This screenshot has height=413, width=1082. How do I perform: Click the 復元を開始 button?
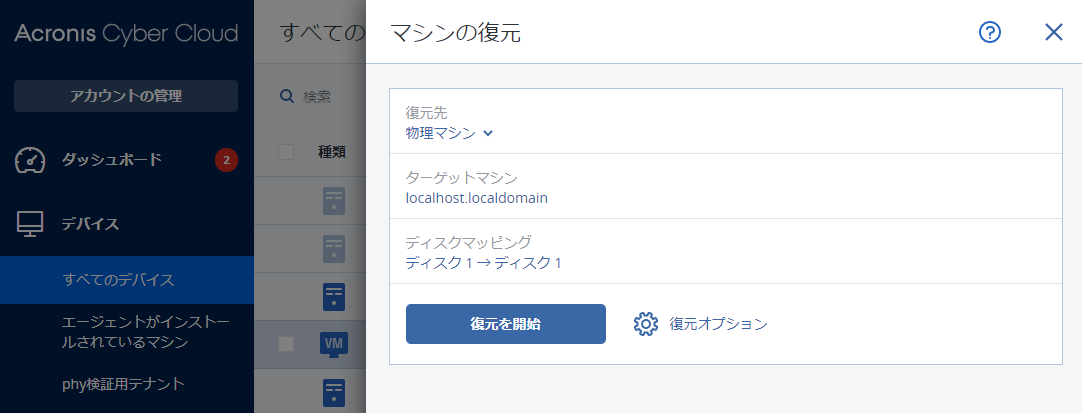point(505,324)
